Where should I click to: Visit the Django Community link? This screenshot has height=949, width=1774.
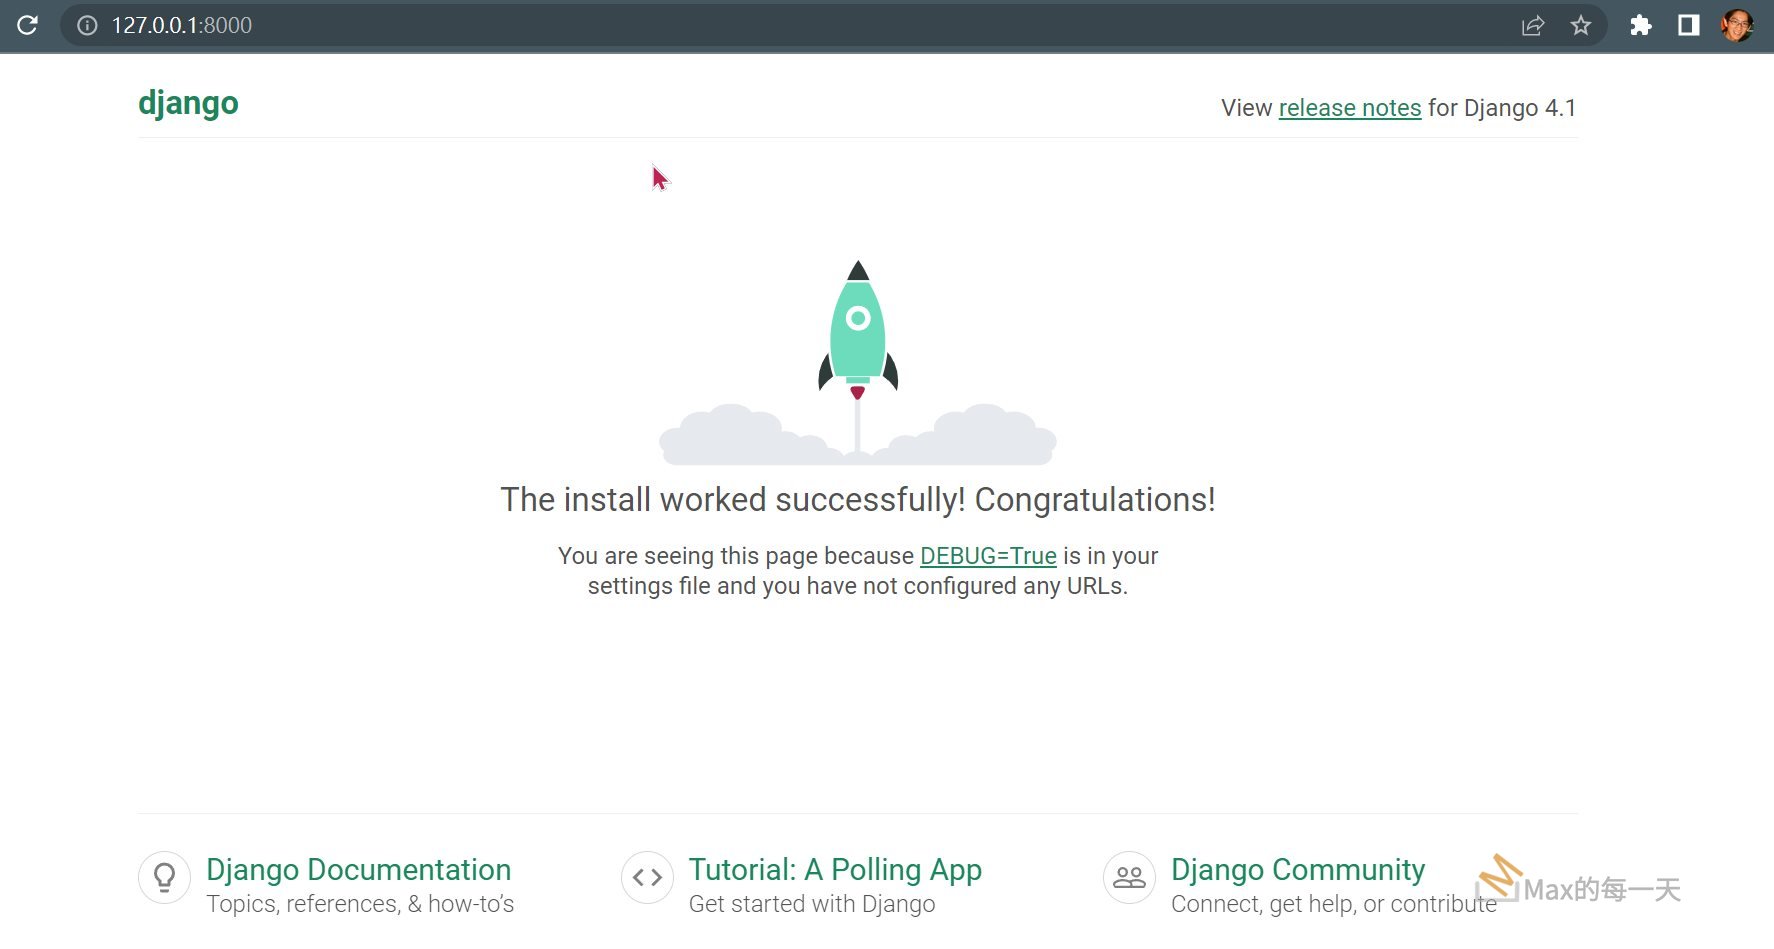1297,870
